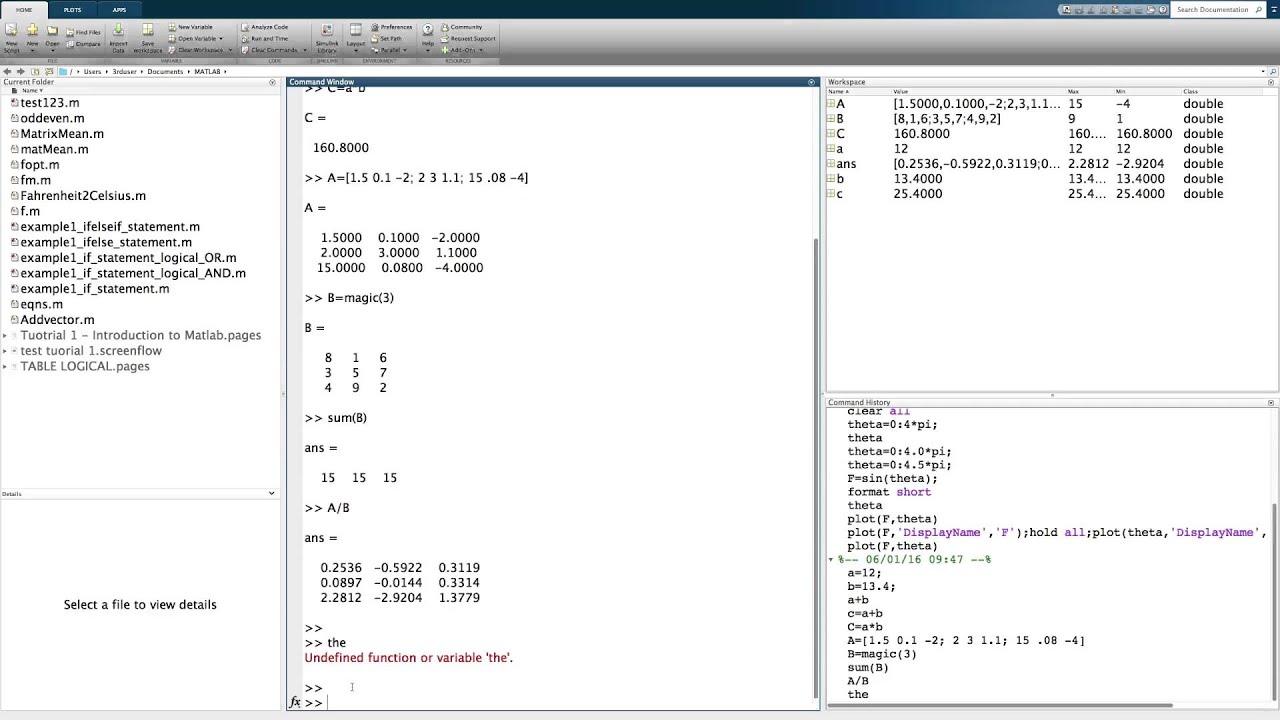Screen dimensions: 1280x720
Task: Open the Community link
Action: (461, 27)
